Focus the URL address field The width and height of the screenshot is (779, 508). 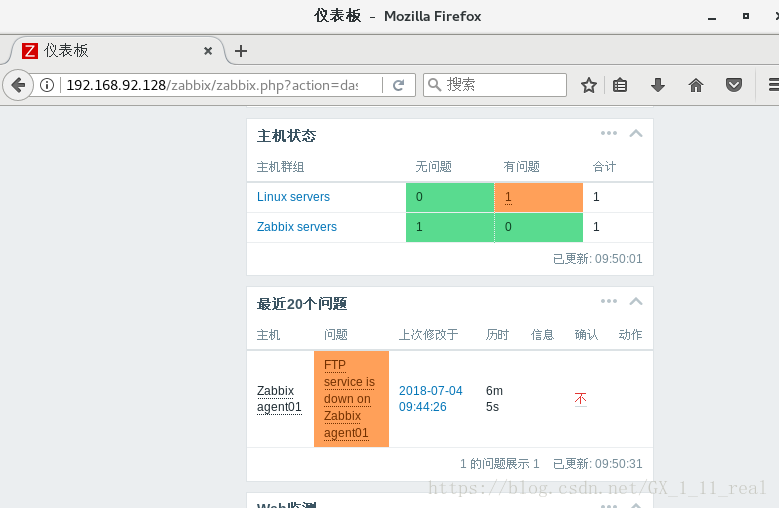click(x=213, y=85)
